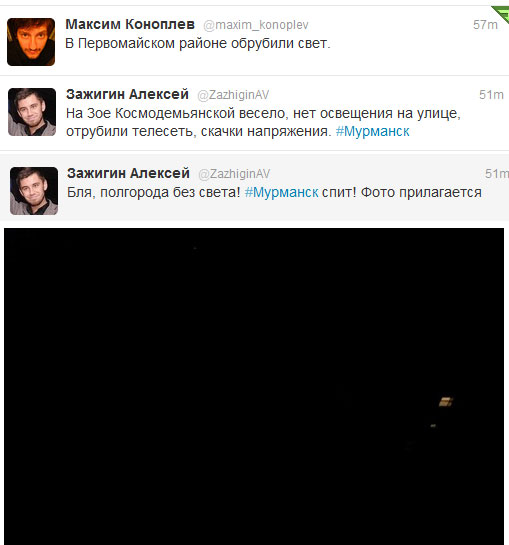This screenshot has height=545, width=509.
Task: Select the tweet about Зое Космодемьянской
Action: (263, 122)
